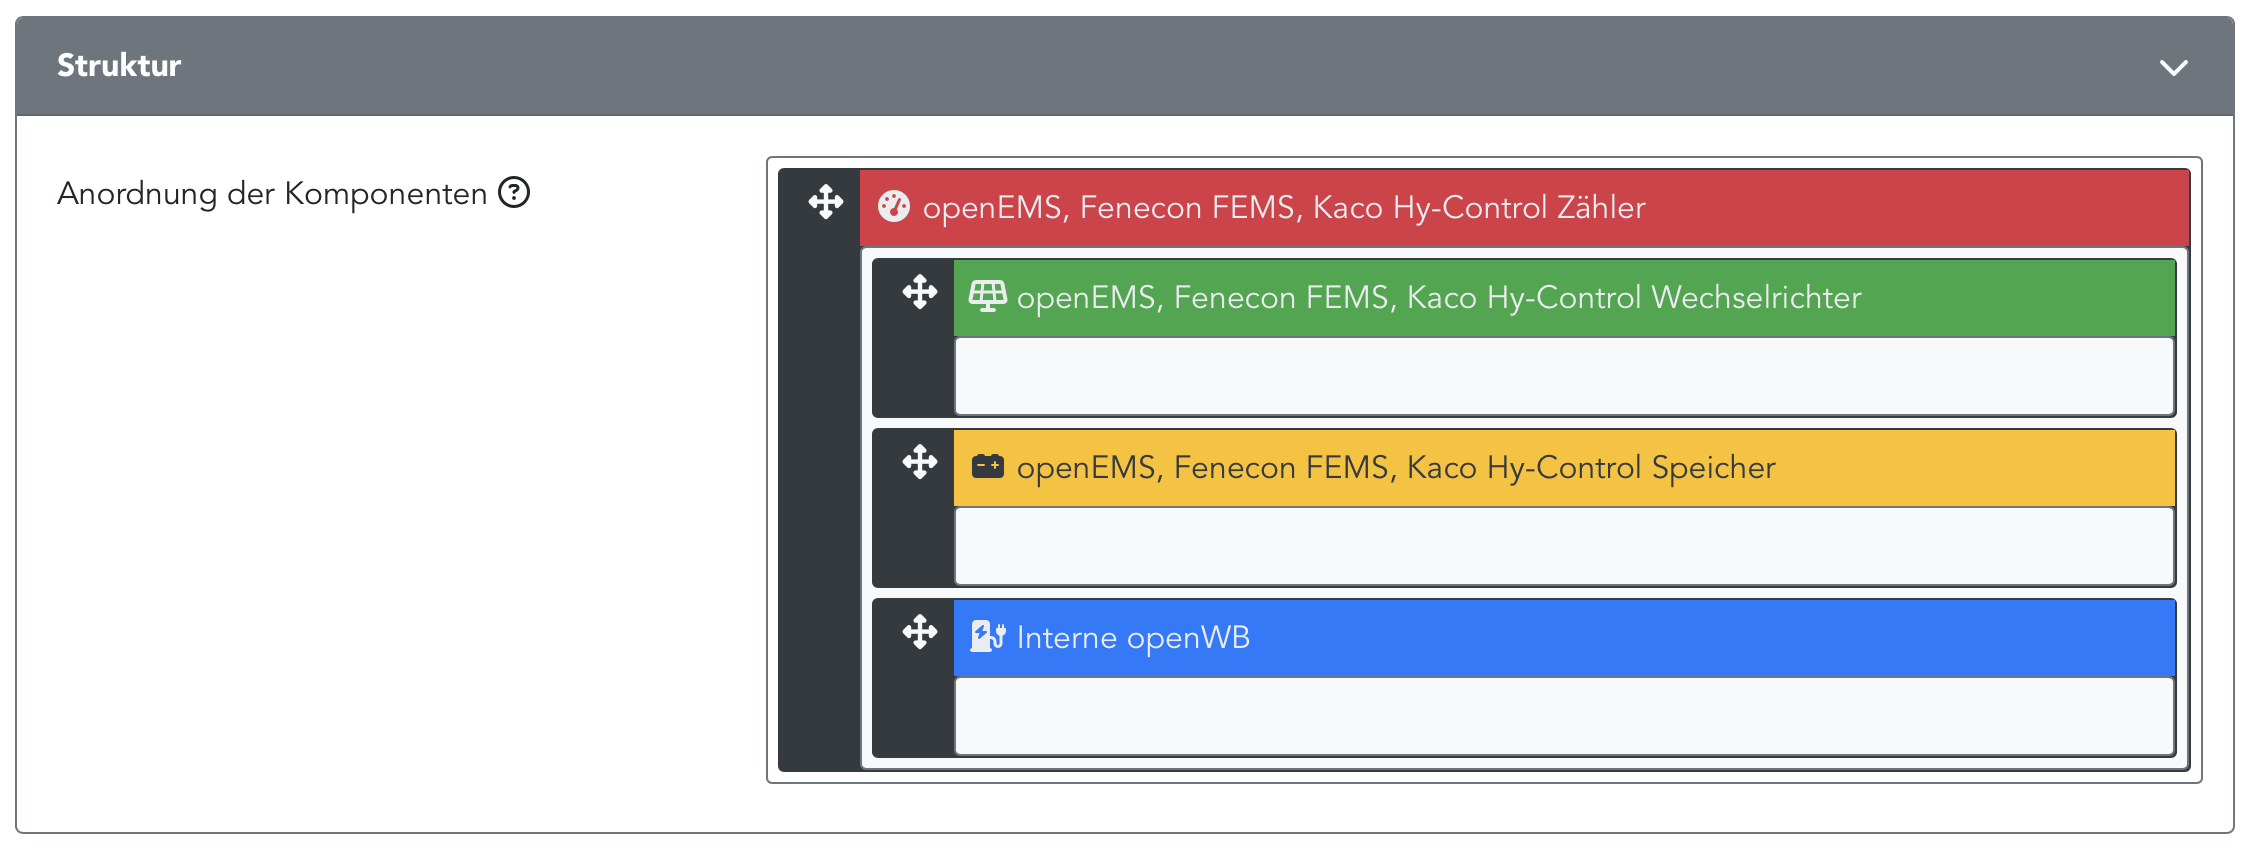Click the move handle of the Zähler component
This screenshot has width=2260, height=848.
[826, 202]
